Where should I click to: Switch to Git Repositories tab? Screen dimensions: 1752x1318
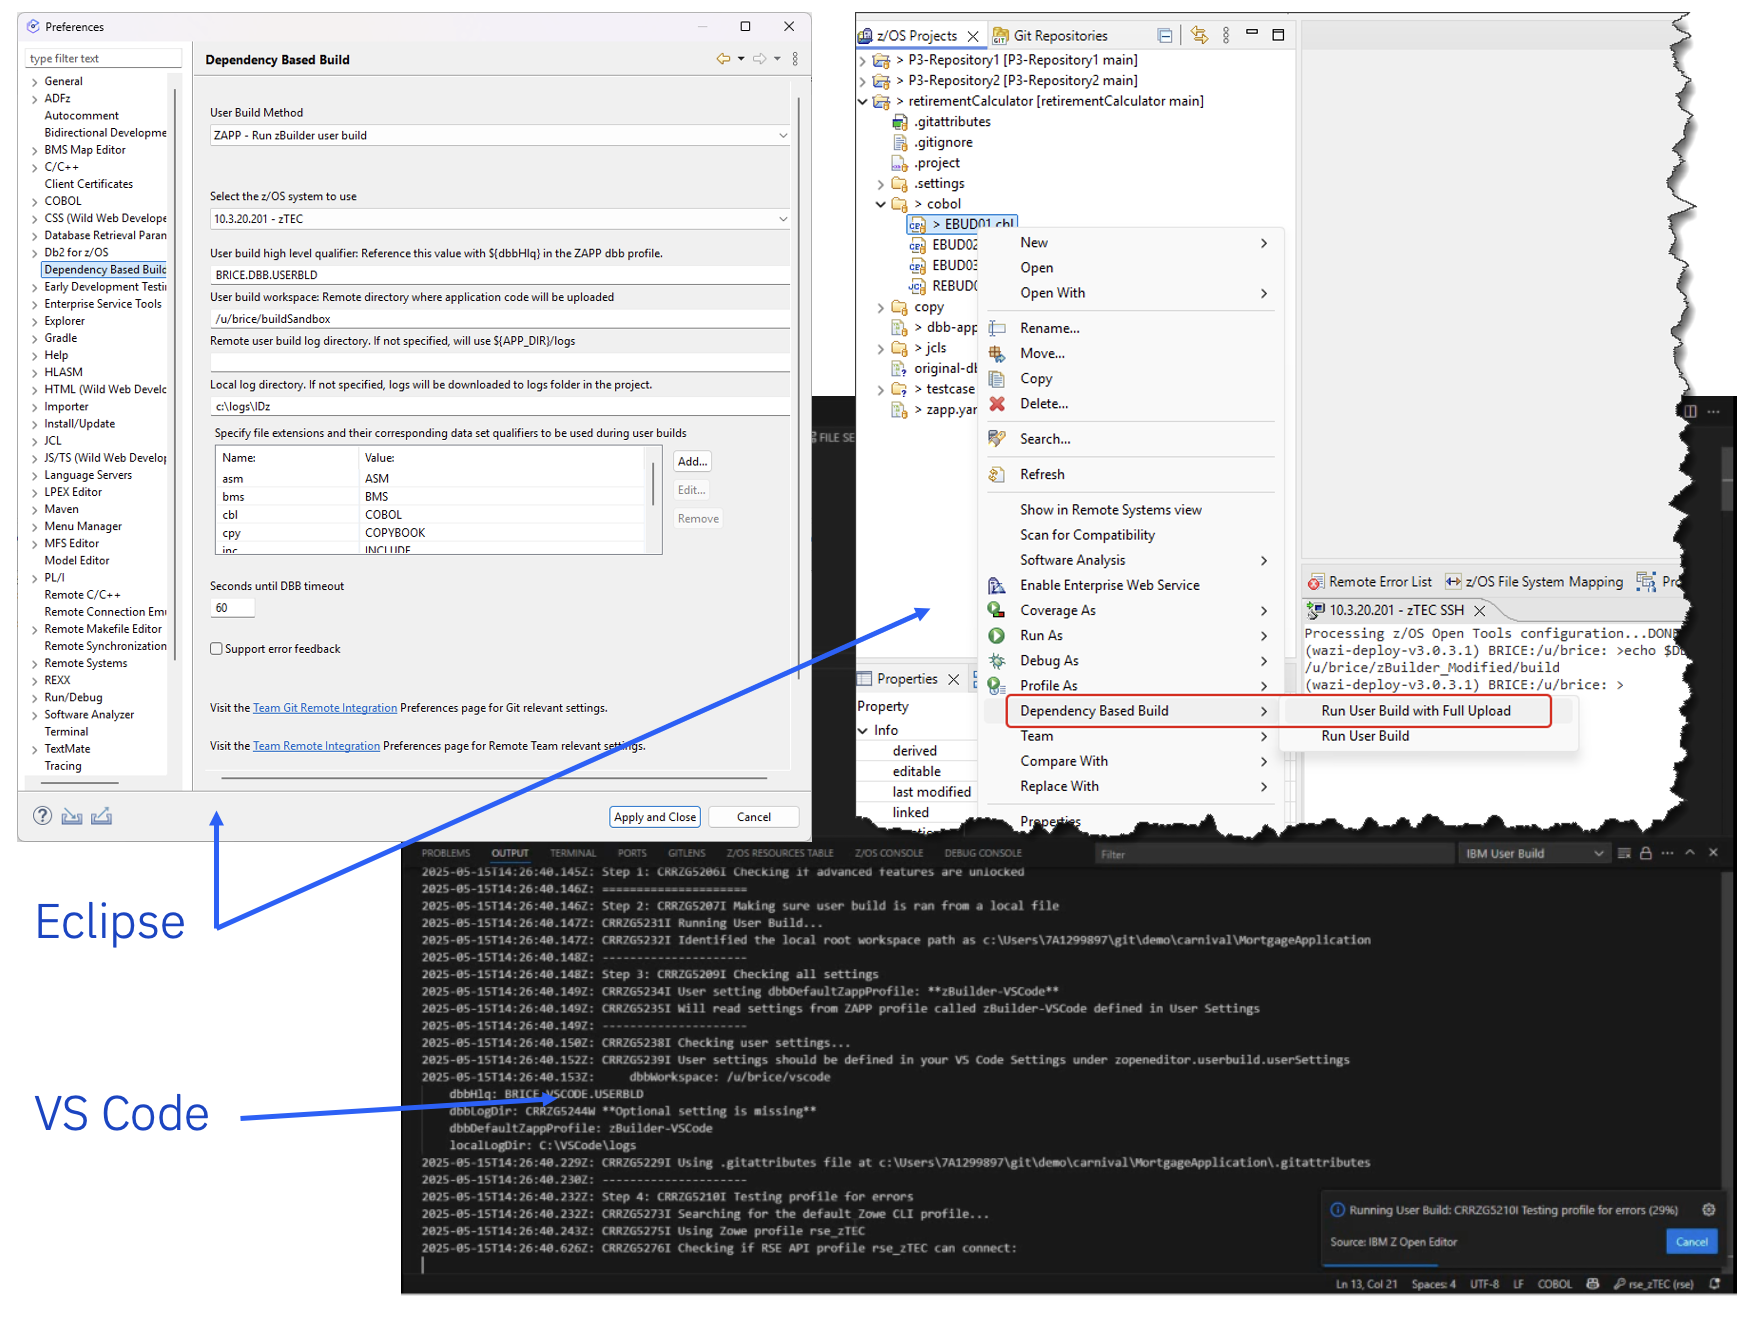click(1050, 36)
